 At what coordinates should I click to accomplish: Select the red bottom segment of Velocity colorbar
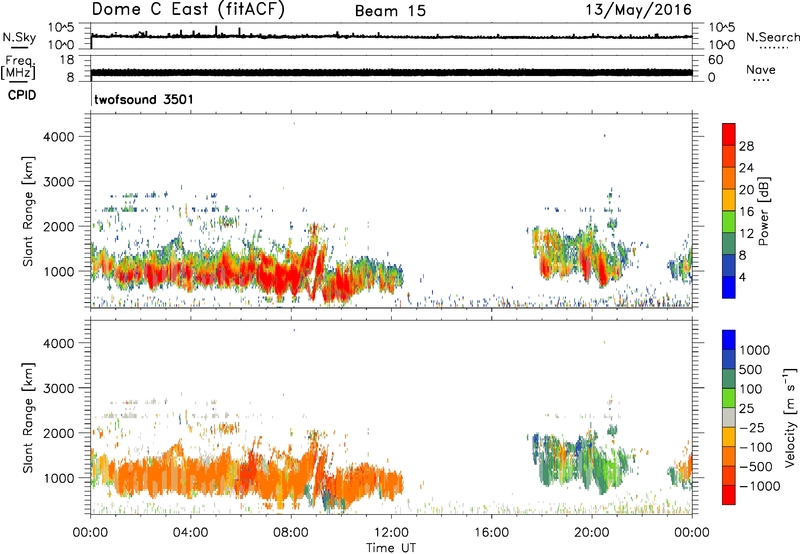(x=729, y=495)
